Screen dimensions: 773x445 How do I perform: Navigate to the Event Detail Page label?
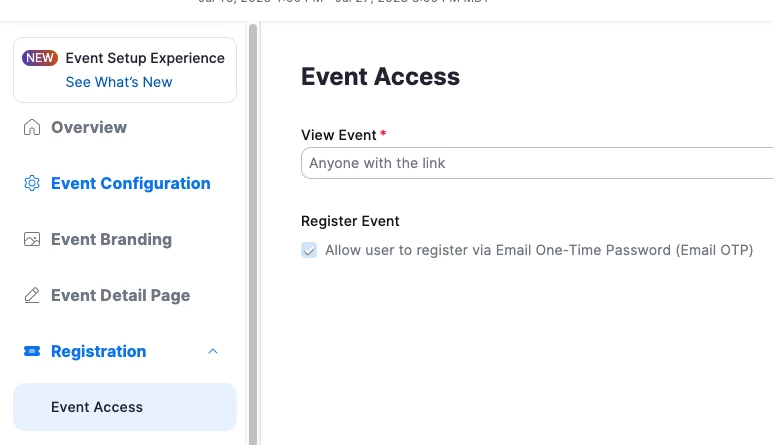coord(120,296)
